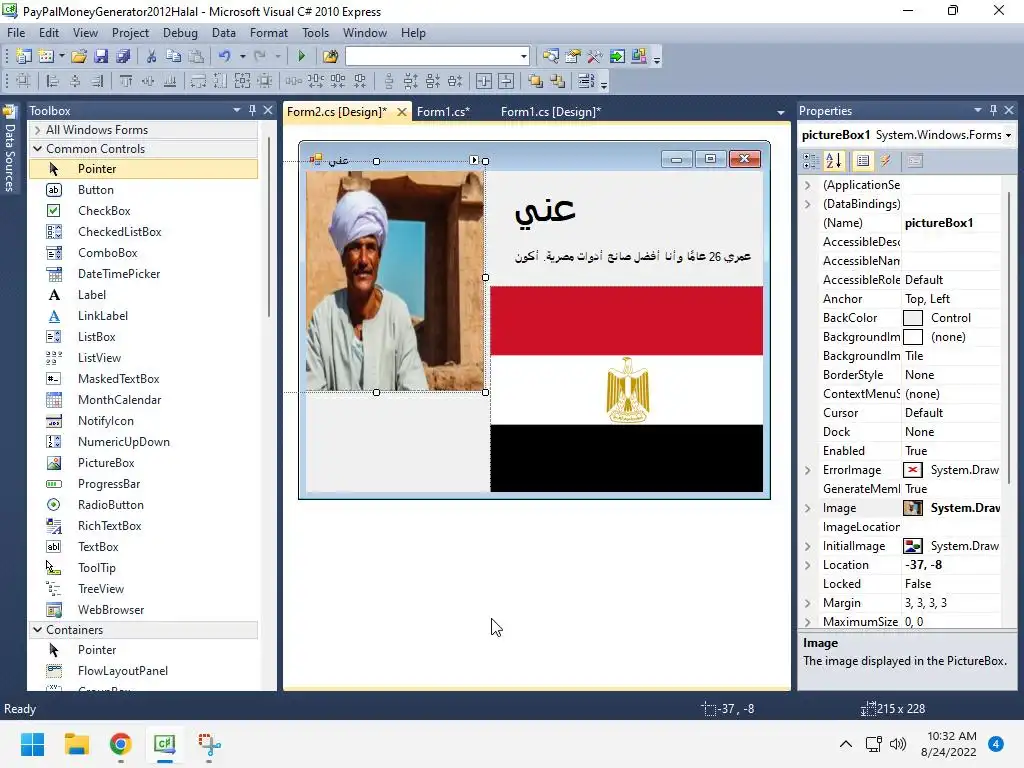
Task: Open the pictureBox1 smart tag arrow
Action: (474, 160)
